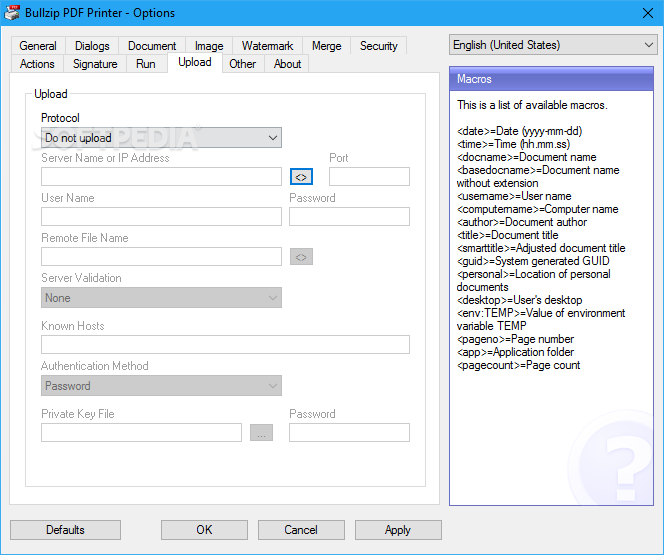
Task: Switch to the Run tab
Action: (146, 64)
